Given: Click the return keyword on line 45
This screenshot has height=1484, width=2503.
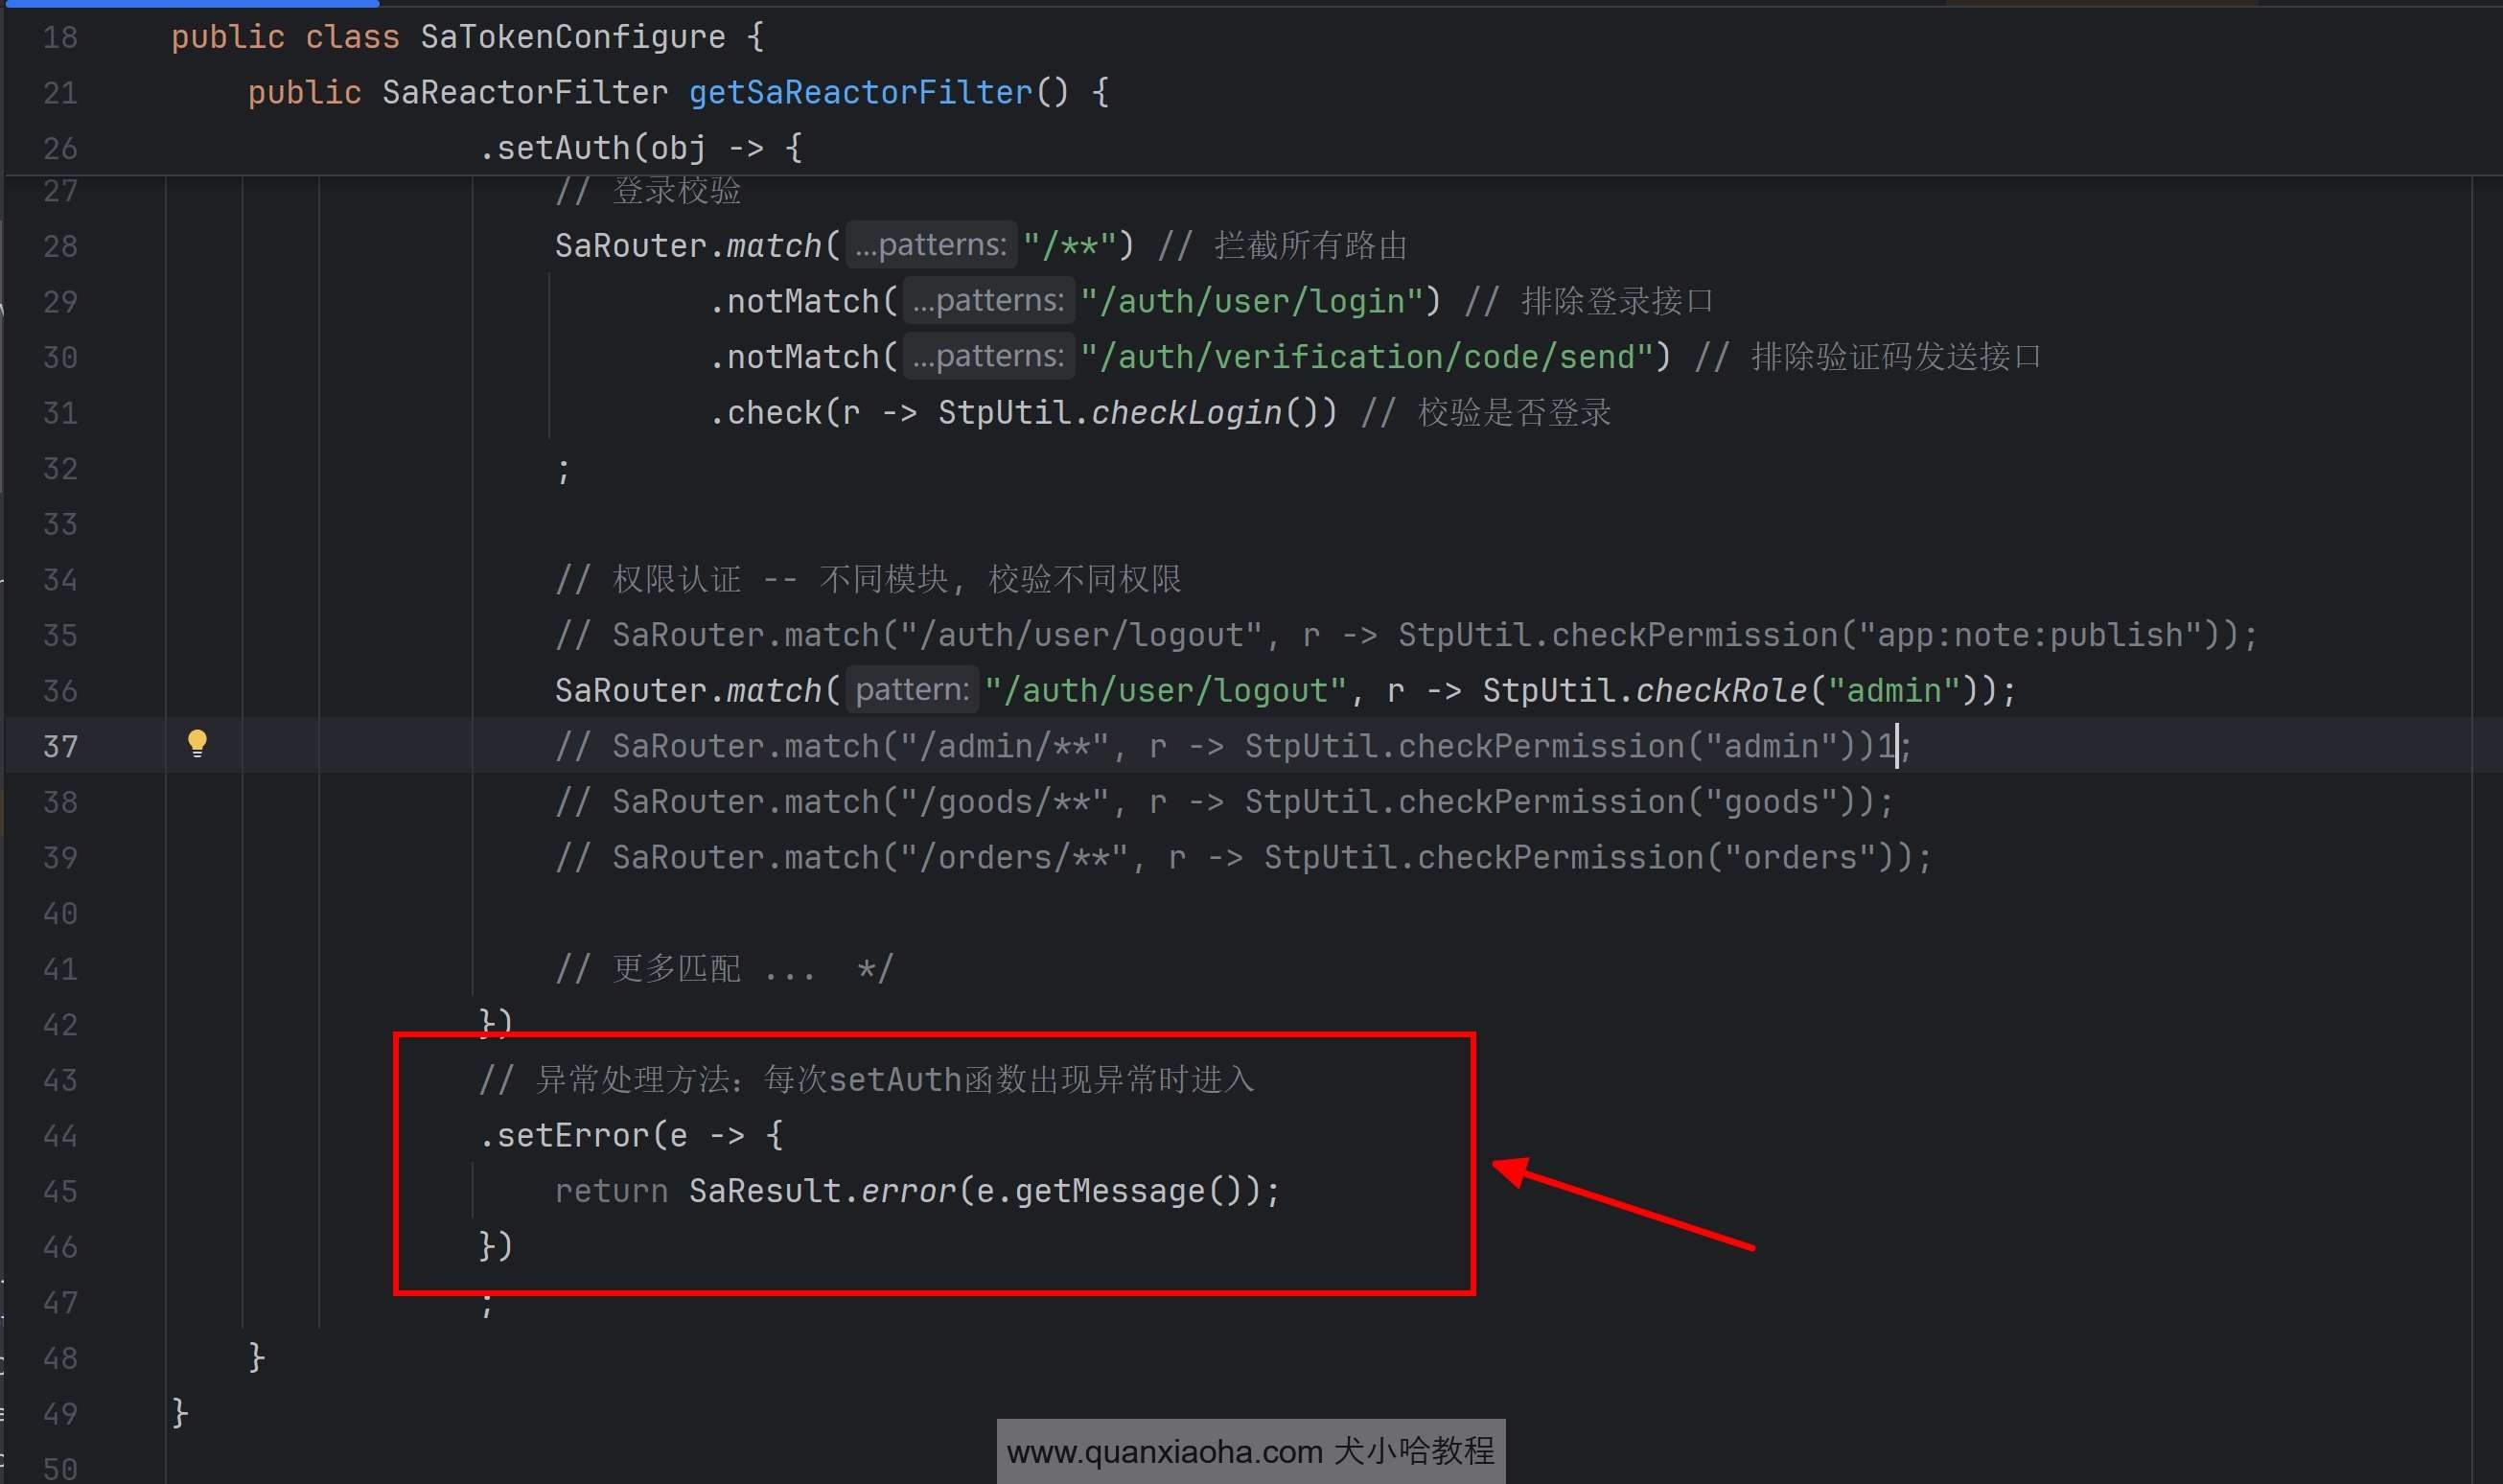Looking at the screenshot, I should point(611,1192).
